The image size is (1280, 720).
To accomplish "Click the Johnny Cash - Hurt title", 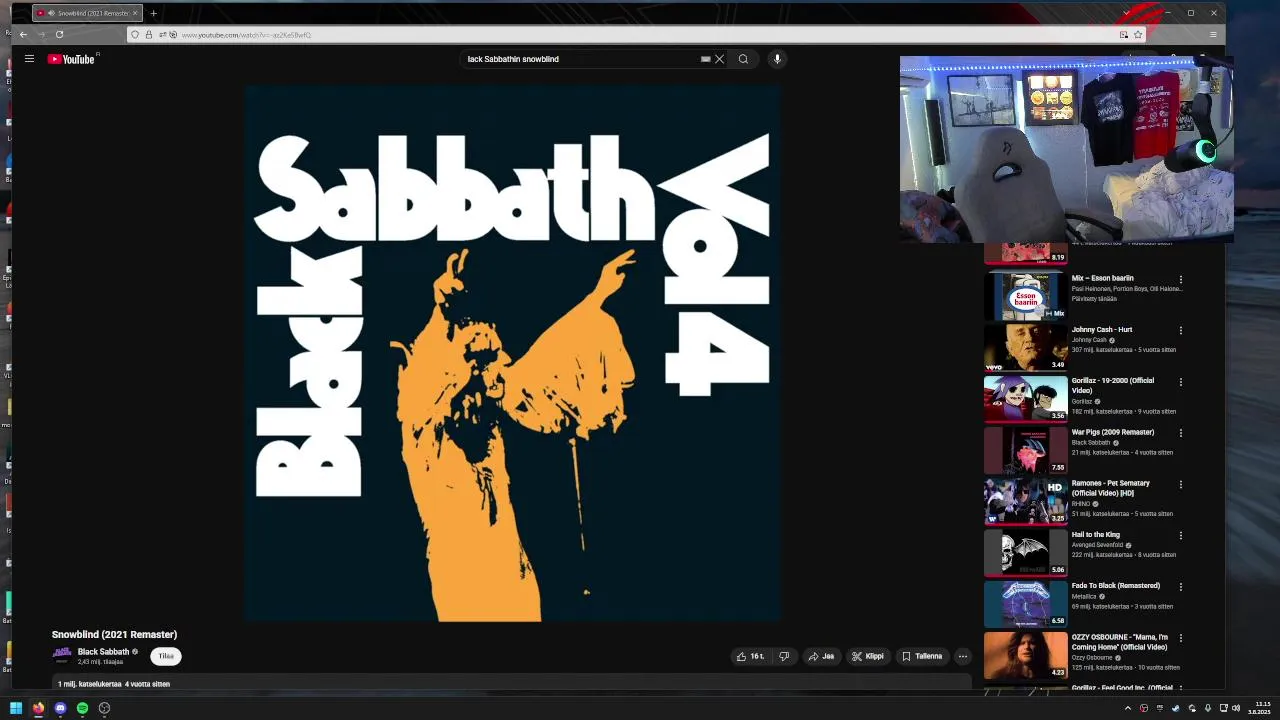I will point(1102,329).
